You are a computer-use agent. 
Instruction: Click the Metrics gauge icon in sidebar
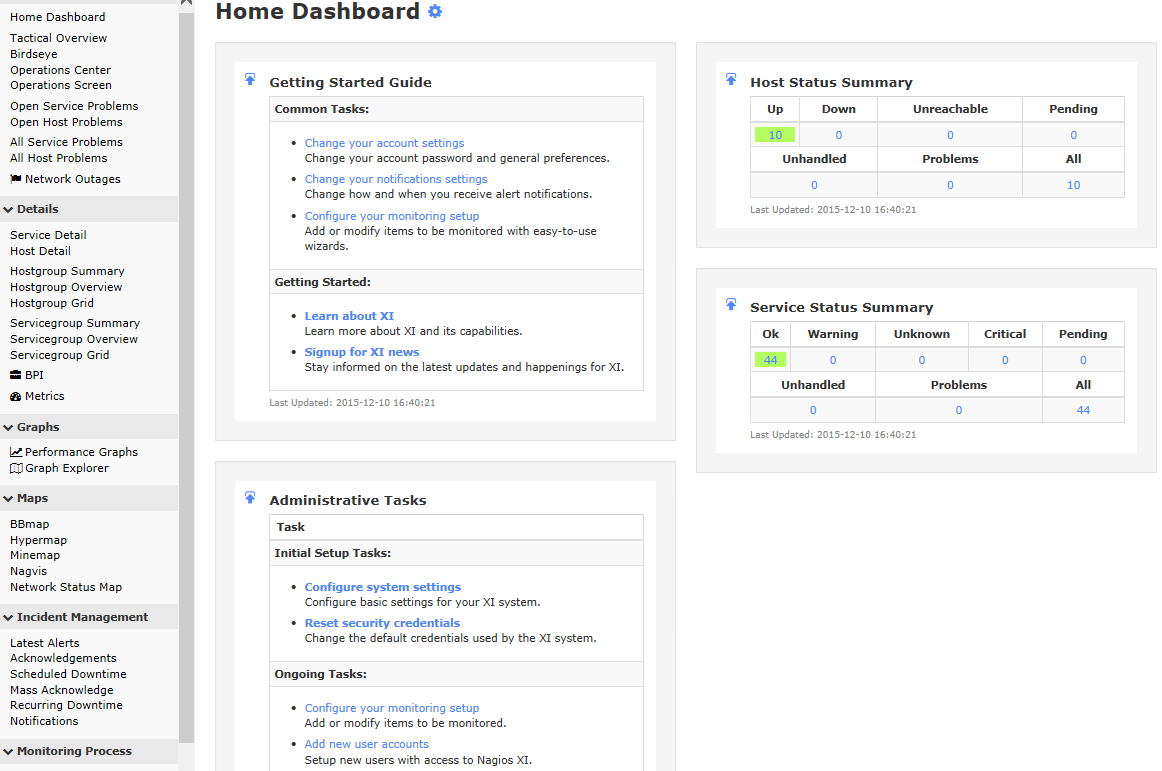(16, 396)
